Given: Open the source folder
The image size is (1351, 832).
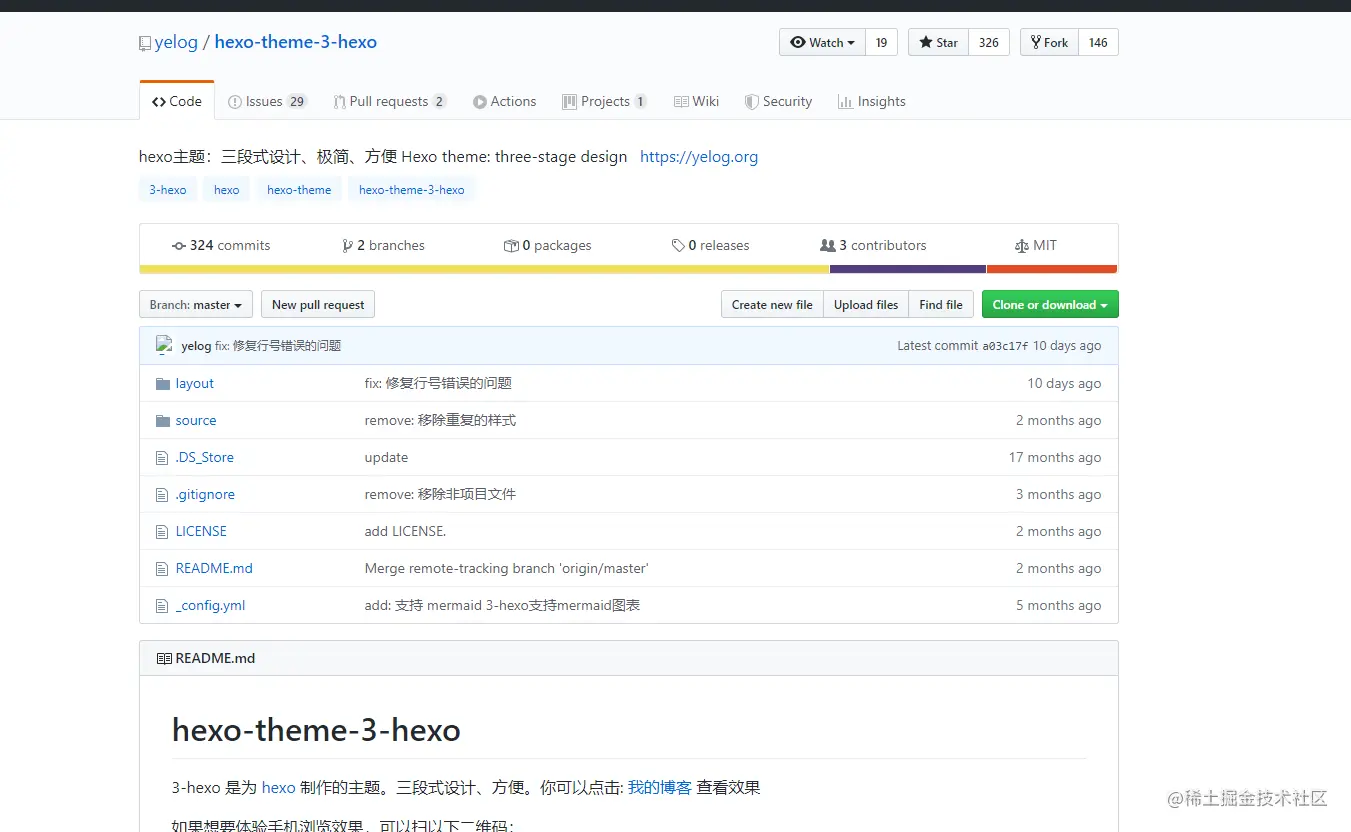Looking at the screenshot, I should pos(196,421).
